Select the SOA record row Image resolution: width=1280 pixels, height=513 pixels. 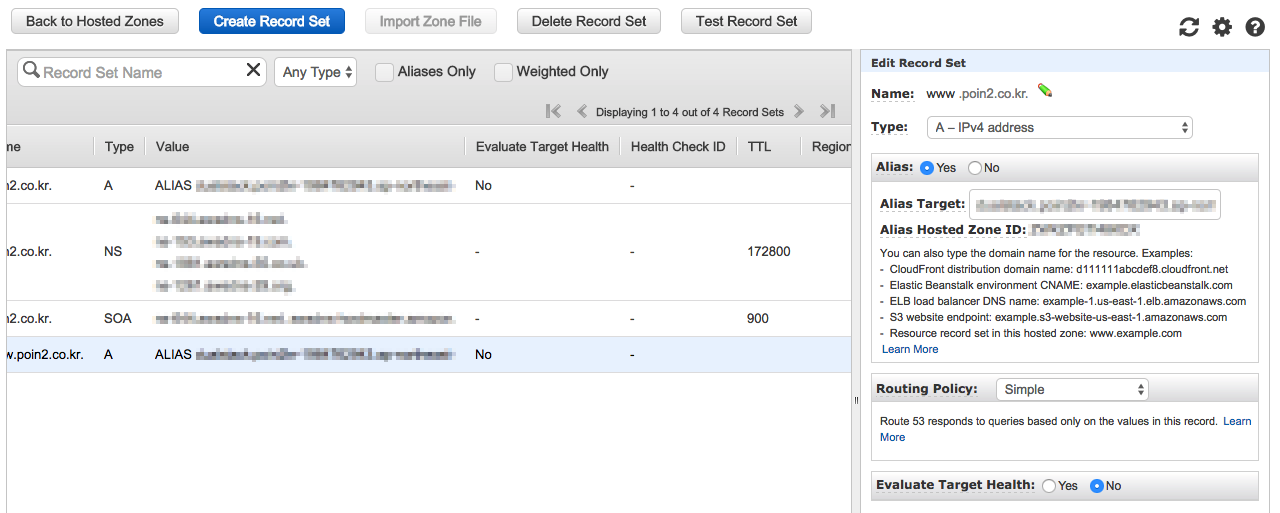(x=429, y=318)
